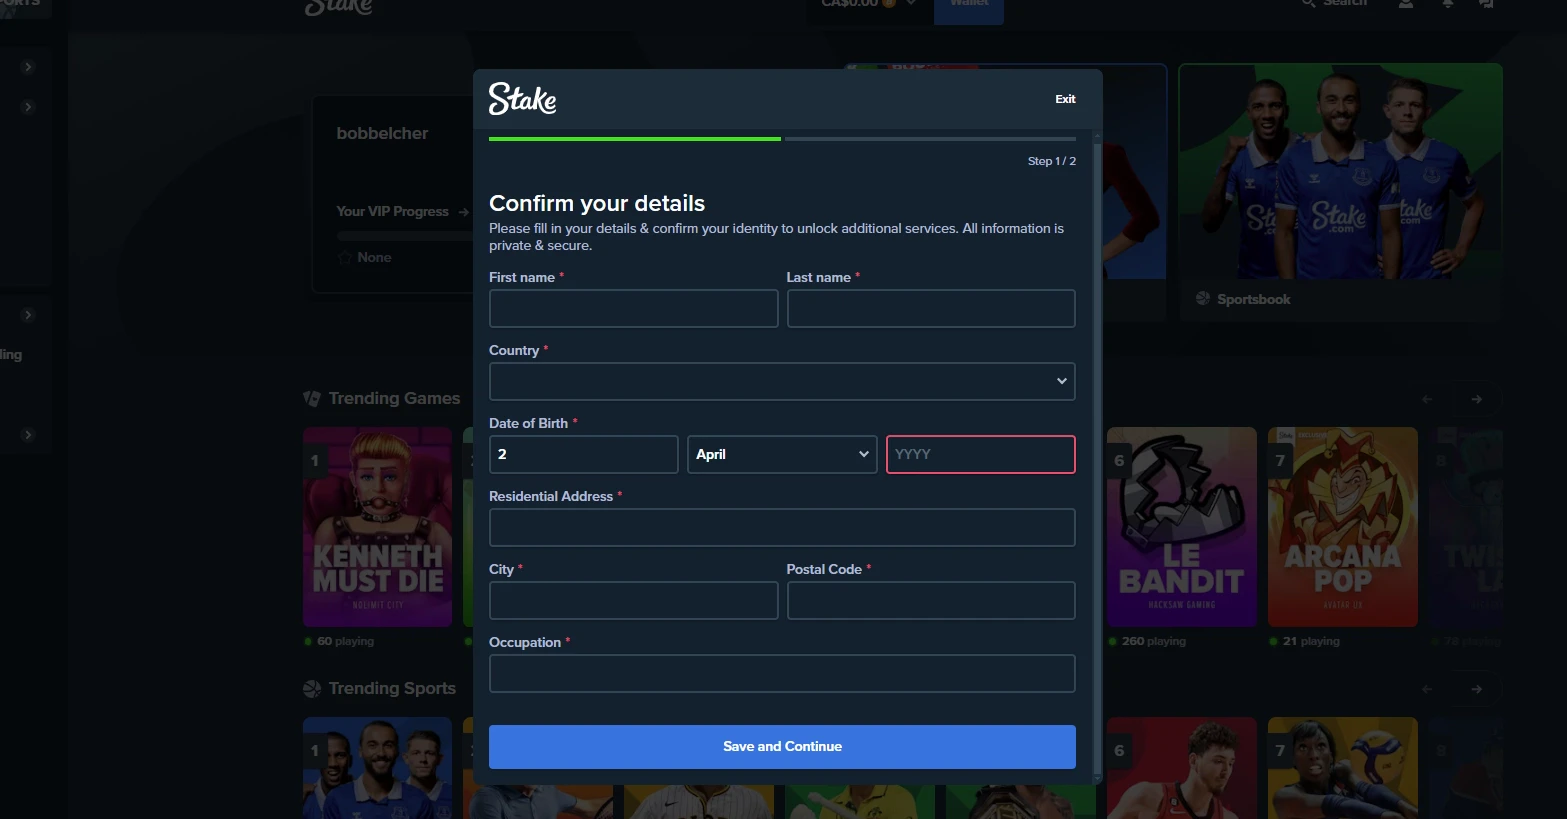Image resolution: width=1567 pixels, height=819 pixels.
Task: Click the 260 playing label
Action: (1153, 641)
